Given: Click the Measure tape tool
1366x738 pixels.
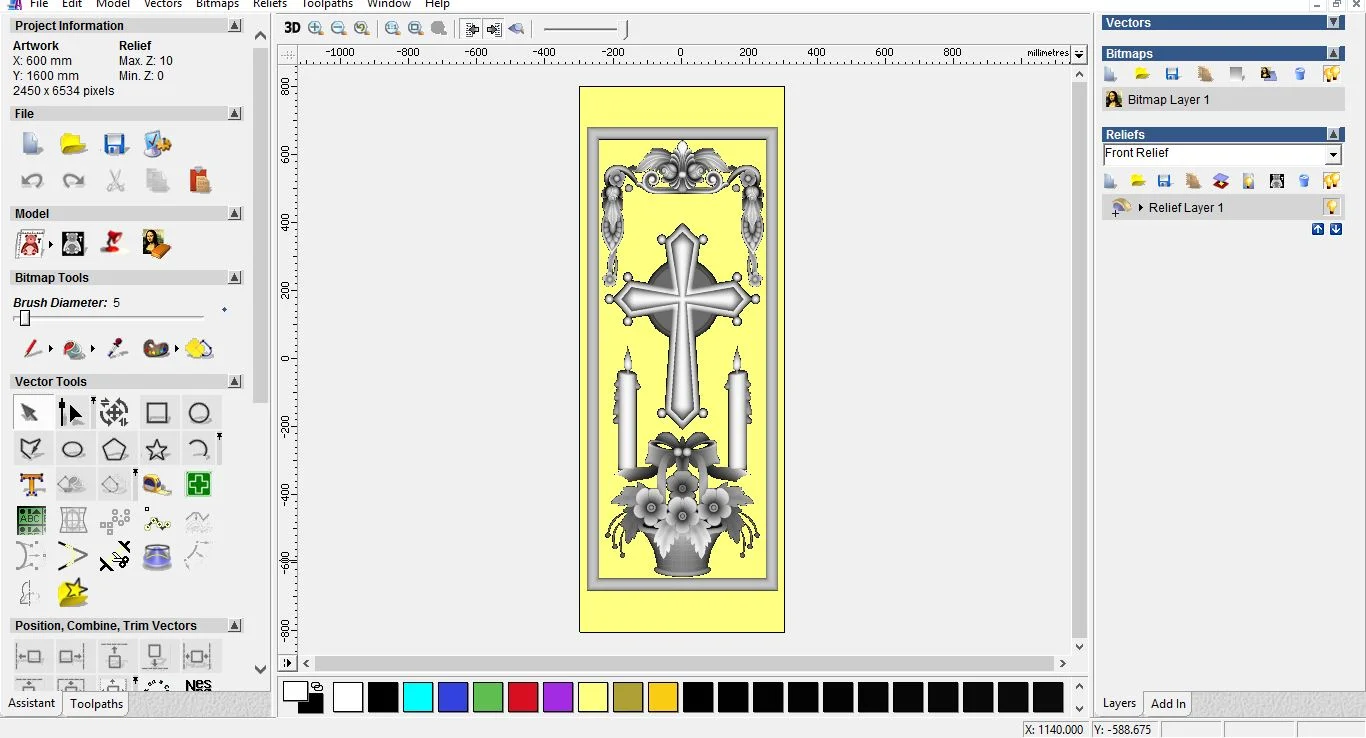Looking at the screenshot, I should pyautogui.click(x=157, y=485).
